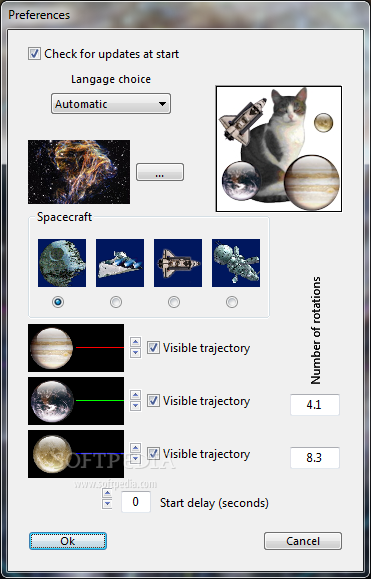Click down arrow of Jupiter row spinner
Screen dimensions: 371x579
135,353
